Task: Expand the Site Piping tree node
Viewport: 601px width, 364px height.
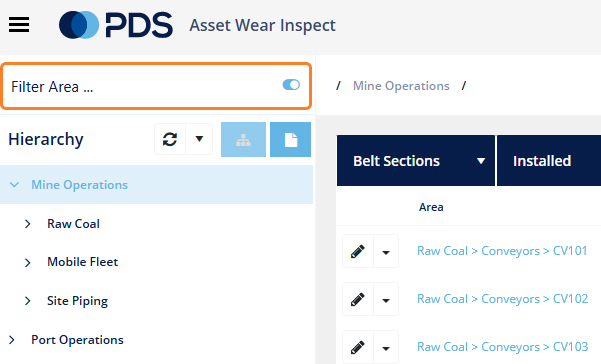Action: [28, 301]
